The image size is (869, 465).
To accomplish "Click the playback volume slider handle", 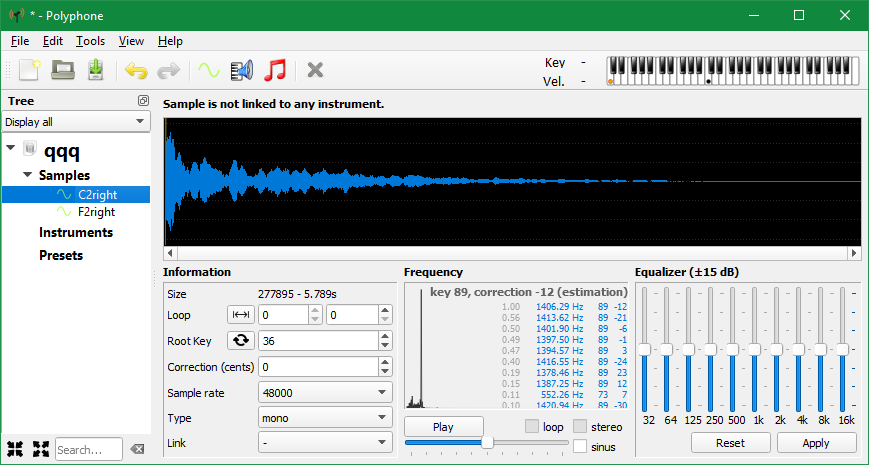I will coord(487,442).
